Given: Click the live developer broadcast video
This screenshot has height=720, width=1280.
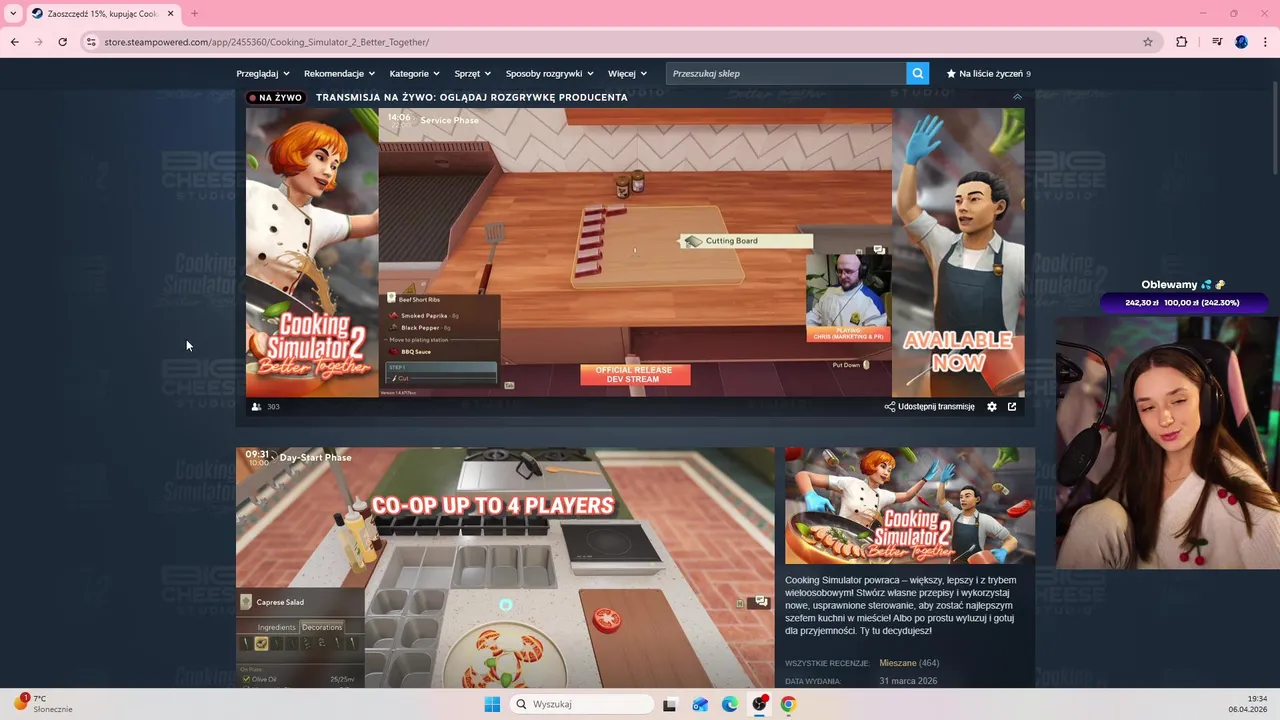Looking at the screenshot, I should click(x=635, y=252).
